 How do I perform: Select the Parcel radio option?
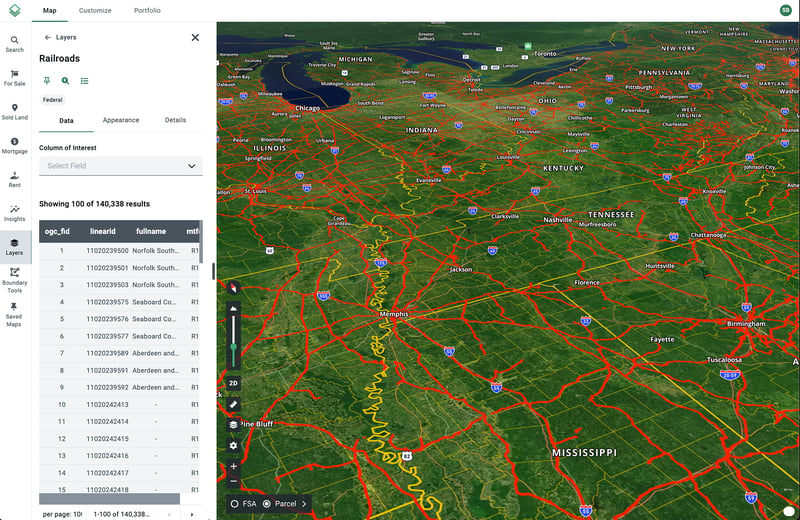[x=266, y=504]
